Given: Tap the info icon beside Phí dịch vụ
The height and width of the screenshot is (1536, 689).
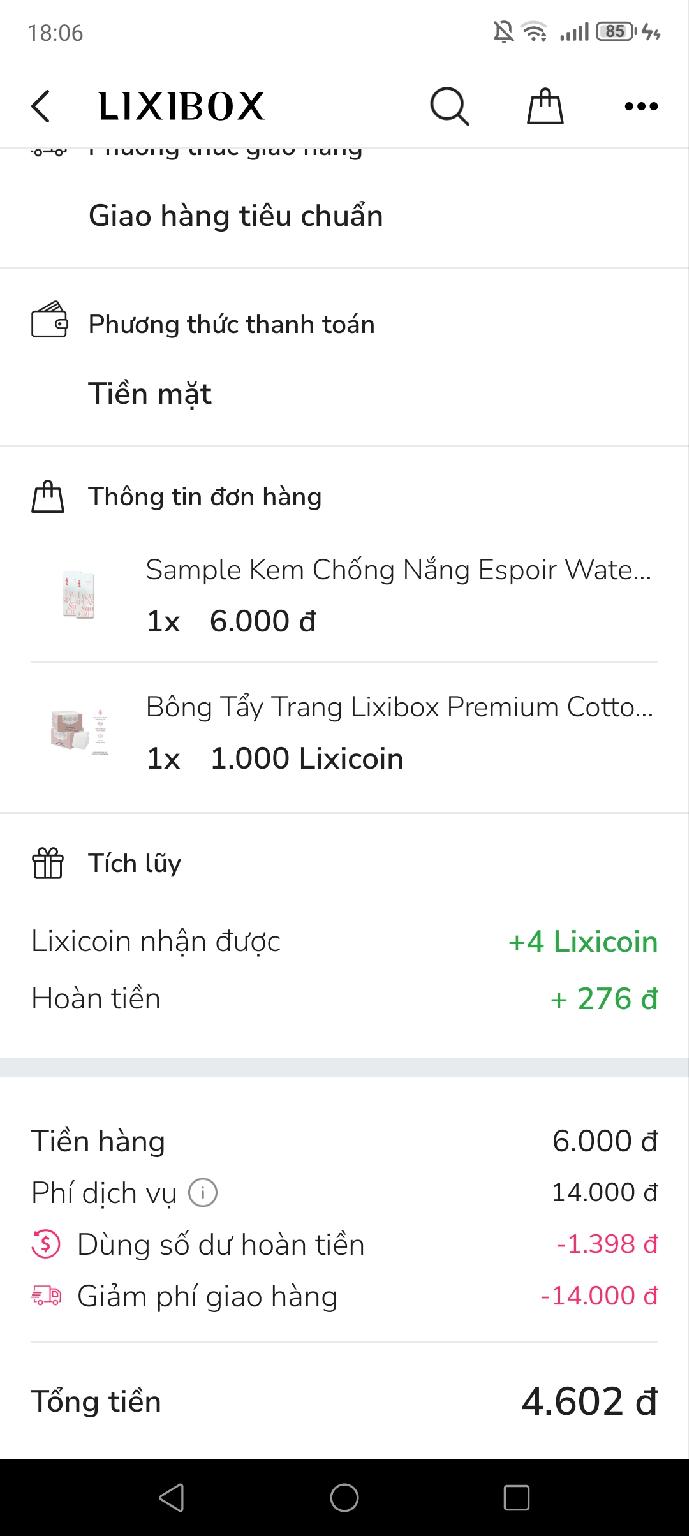Looking at the screenshot, I should (x=203, y=1192).
